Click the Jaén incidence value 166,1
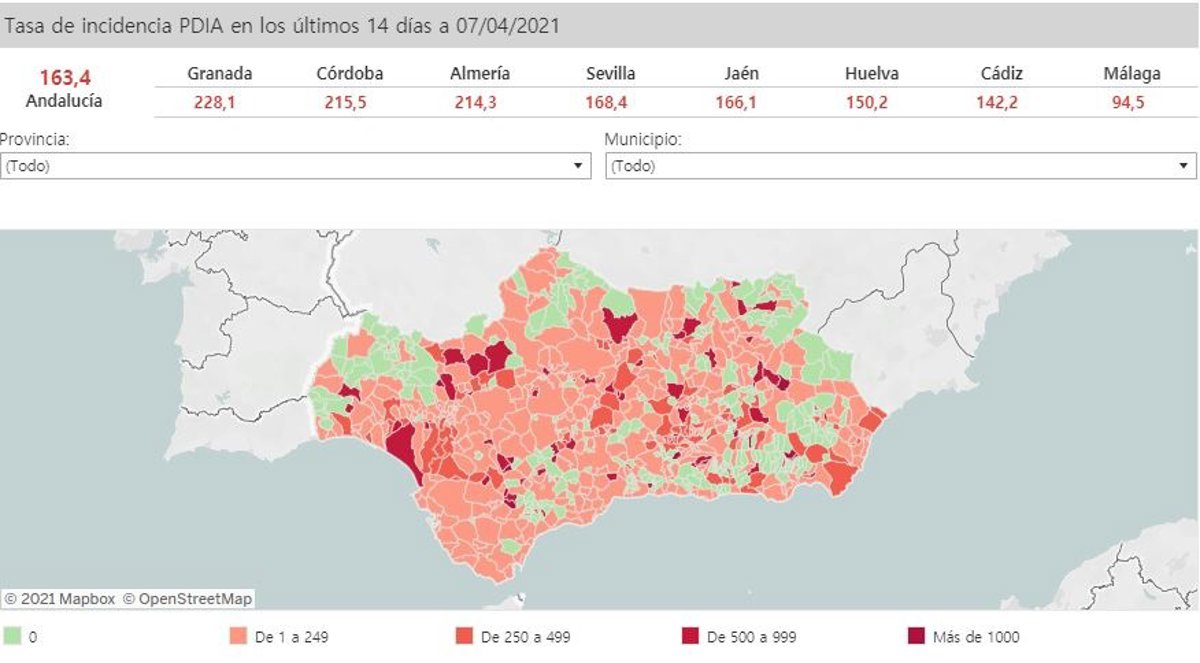This screenshot has height=663, width=1200. coord(736,102)
